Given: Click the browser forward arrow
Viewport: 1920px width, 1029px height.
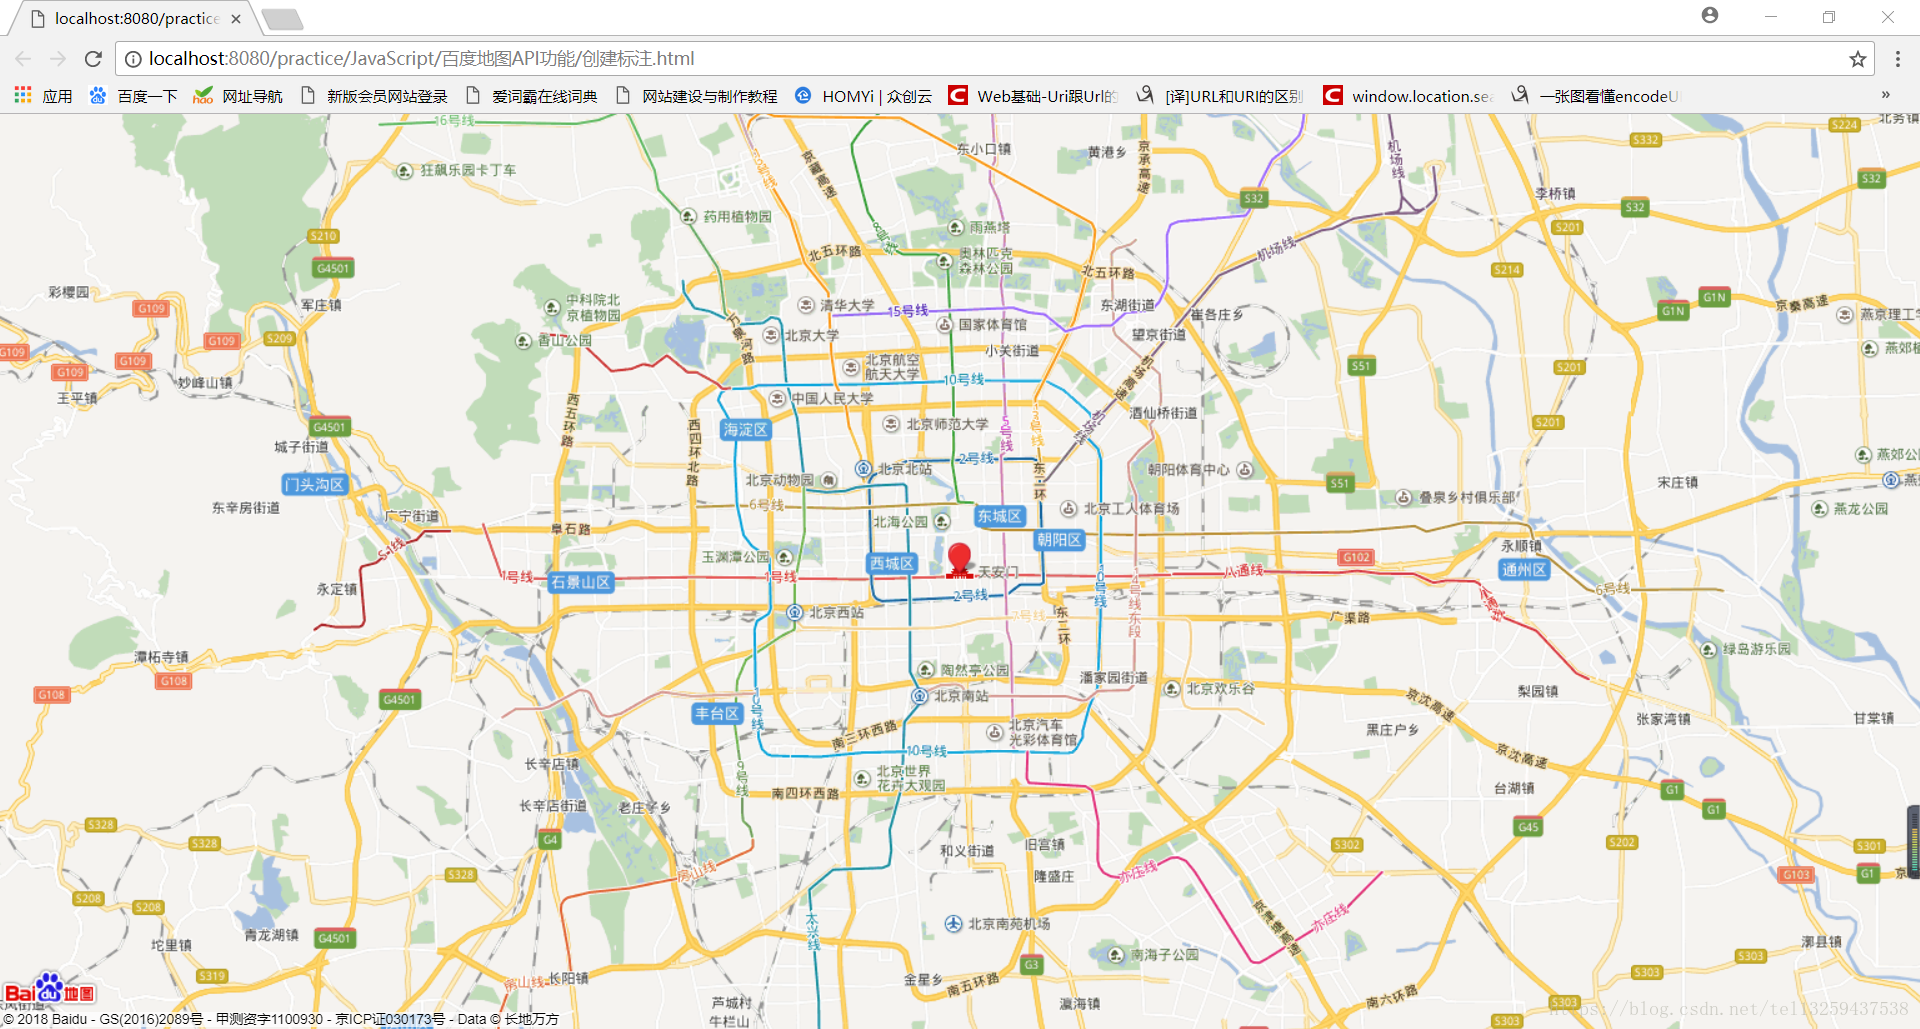Looking at the screenshot, I should [58, 59].
